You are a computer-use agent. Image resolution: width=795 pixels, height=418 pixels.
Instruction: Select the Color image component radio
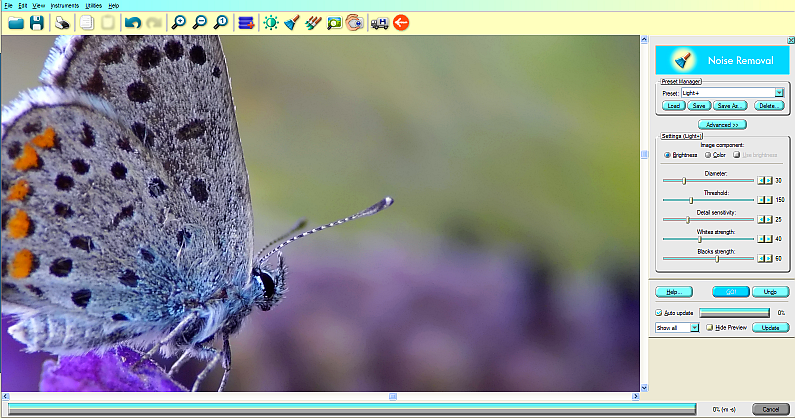(707, 155)
